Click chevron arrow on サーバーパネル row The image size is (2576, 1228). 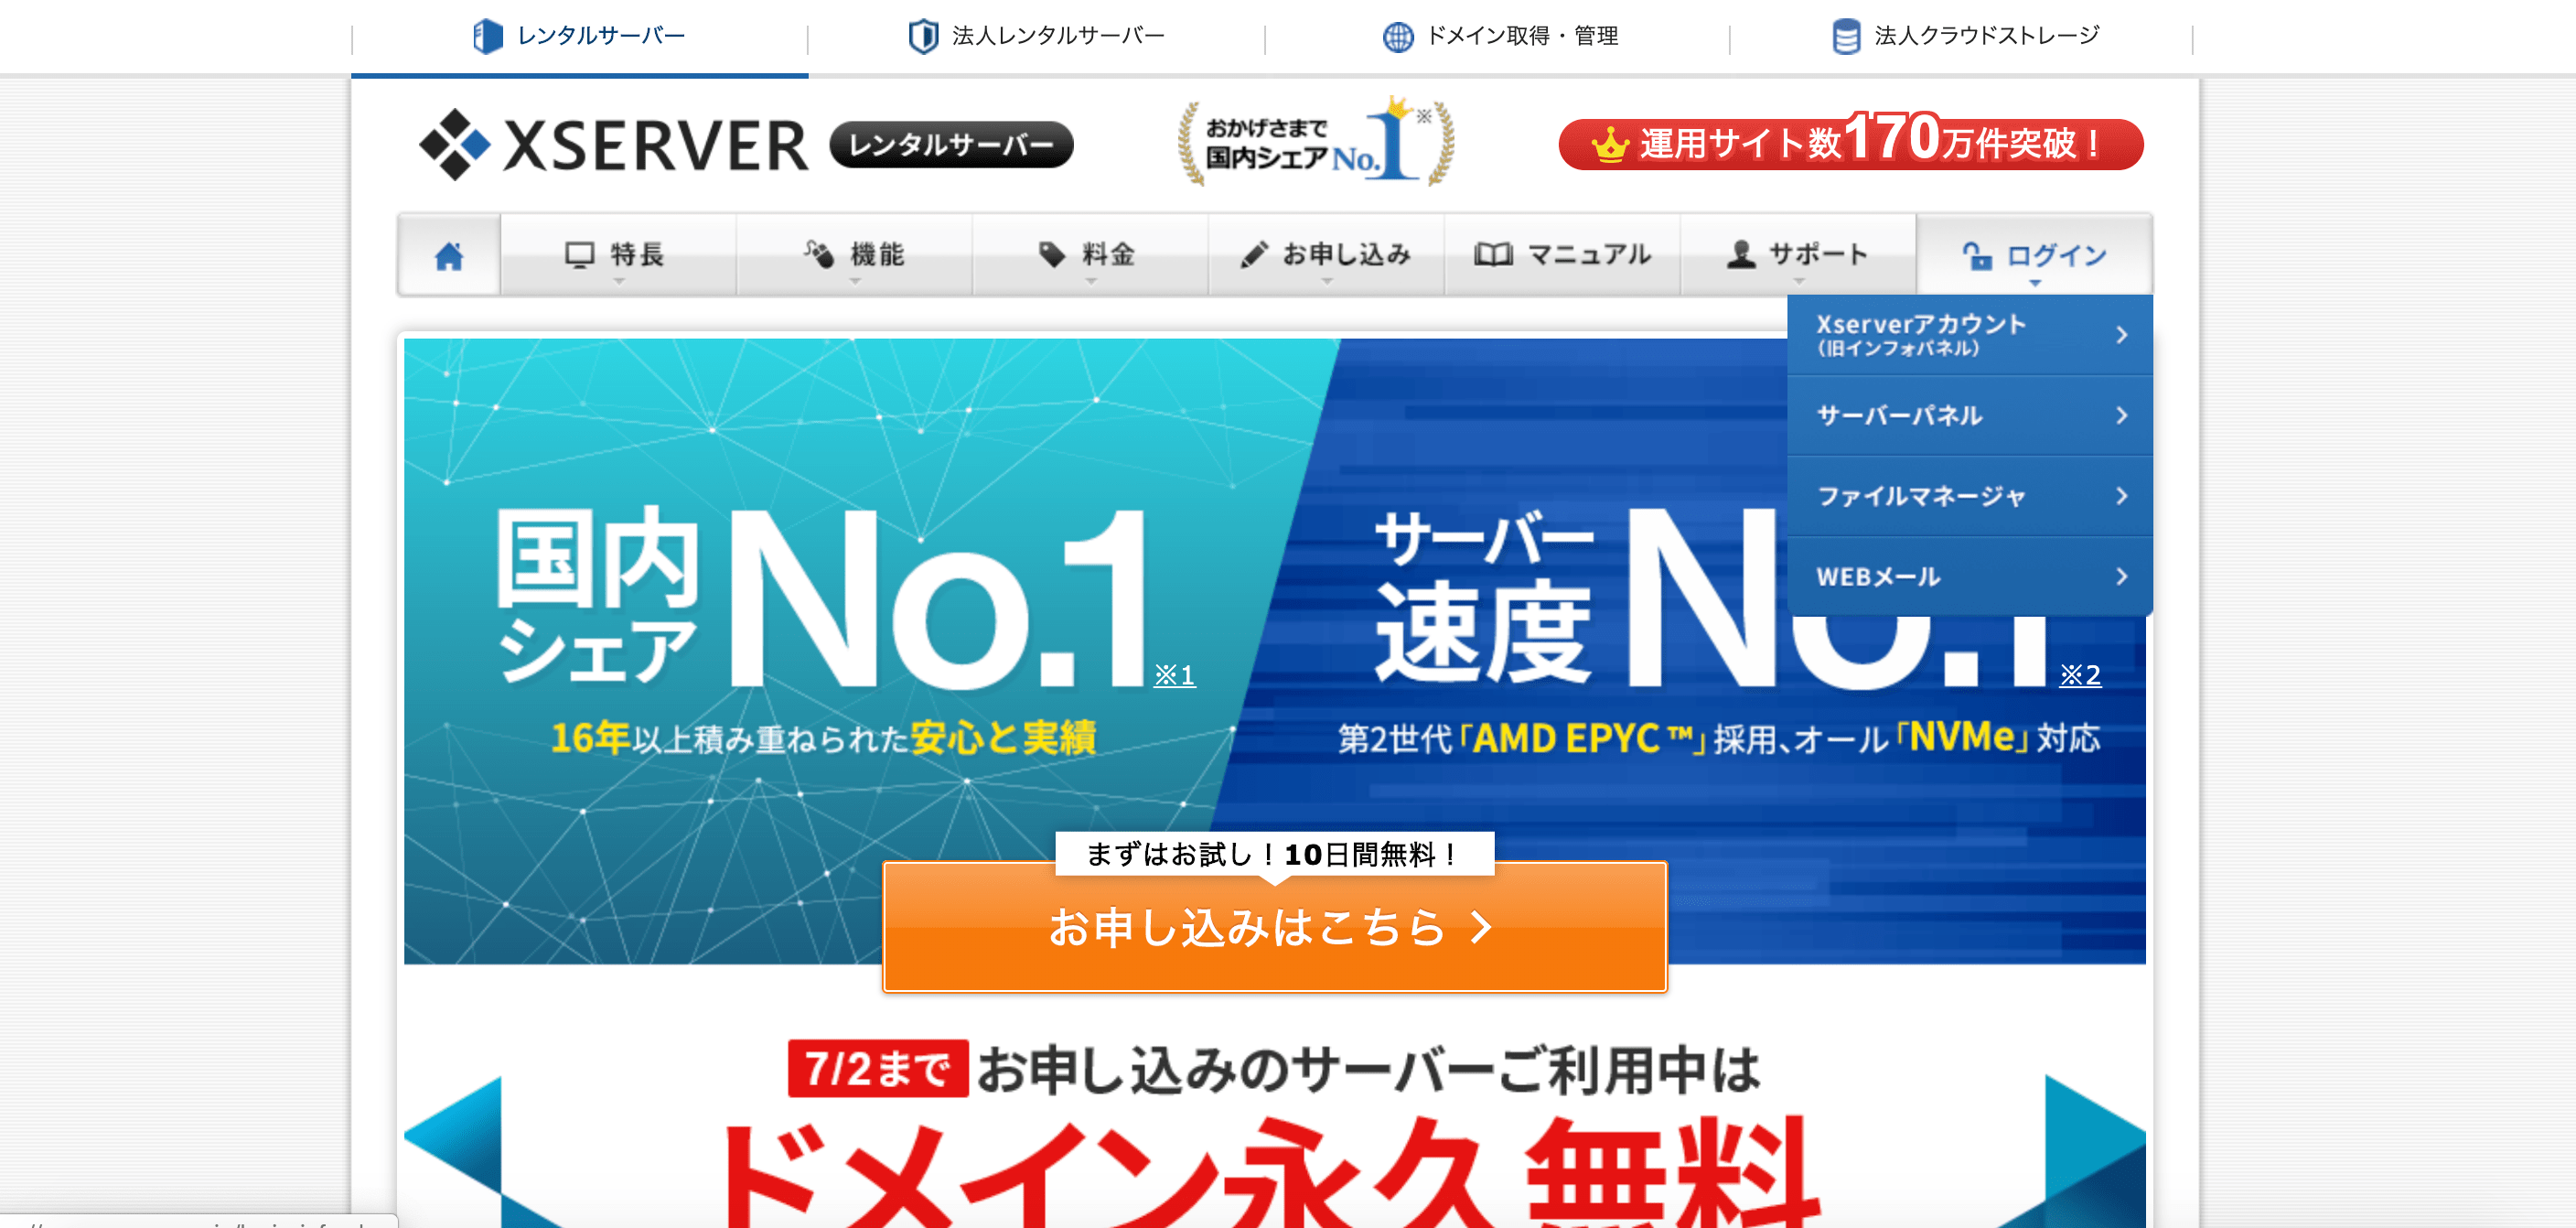pos(2122,416)
